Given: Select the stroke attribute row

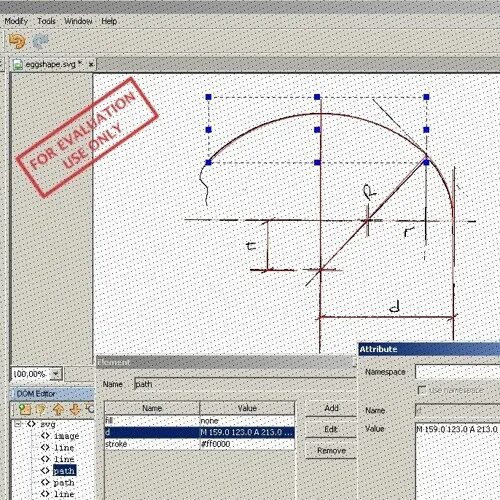Looking at the screenshot, I should tap(200, 444).
